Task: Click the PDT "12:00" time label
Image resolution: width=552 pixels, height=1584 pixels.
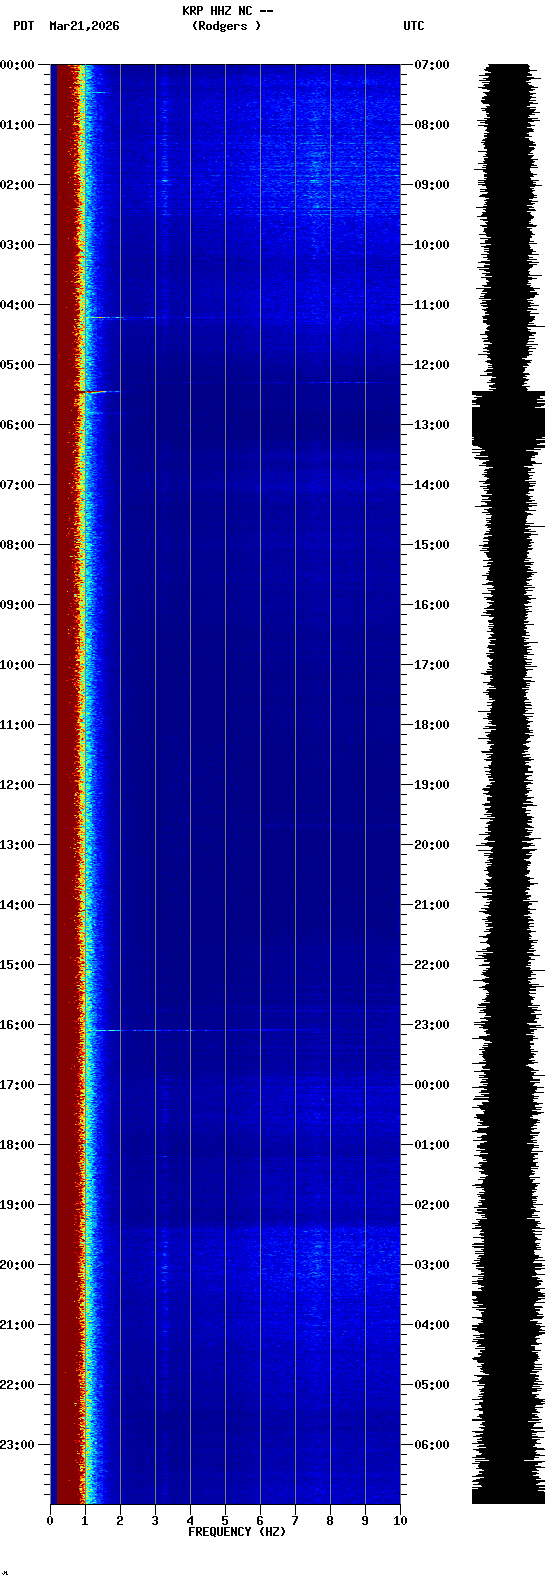Action: 18,785
